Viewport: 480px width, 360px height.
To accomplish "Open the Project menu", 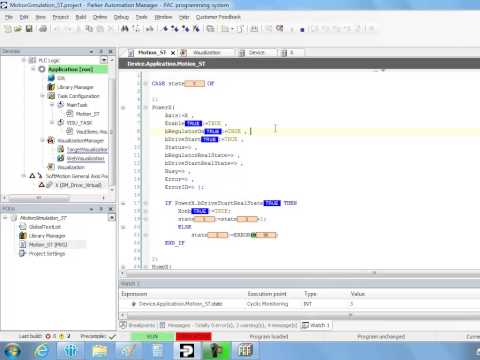I will point(60,17).
